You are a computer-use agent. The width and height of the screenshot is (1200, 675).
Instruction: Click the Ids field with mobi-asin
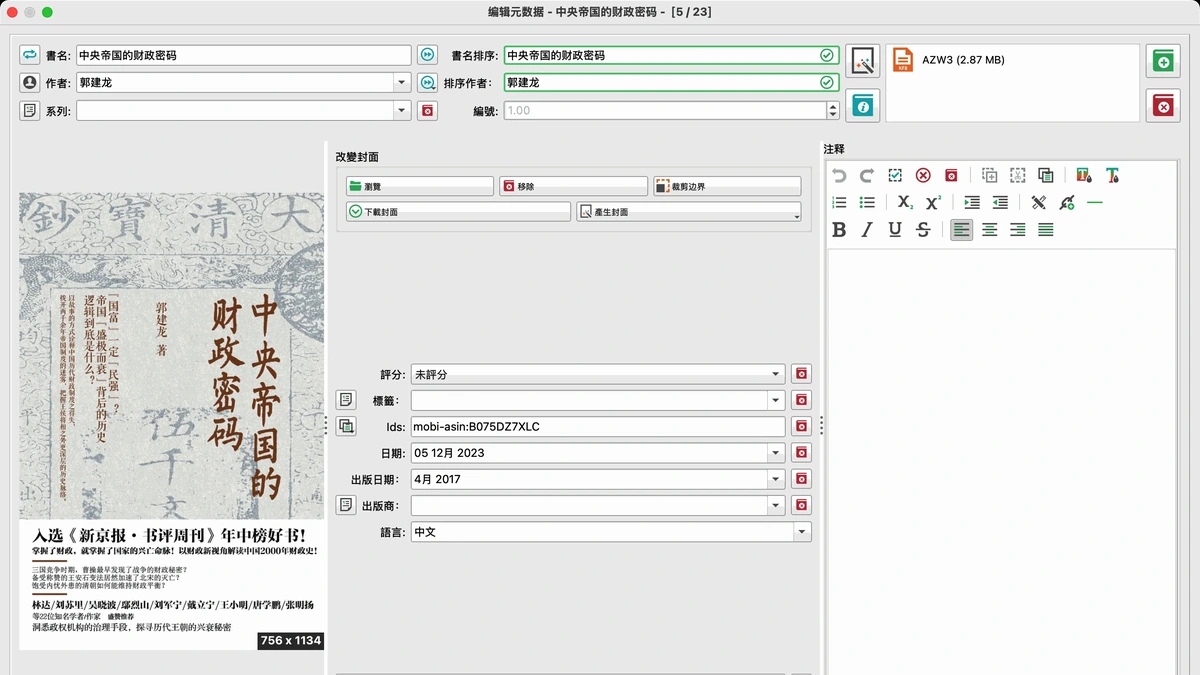click(598, 426)
